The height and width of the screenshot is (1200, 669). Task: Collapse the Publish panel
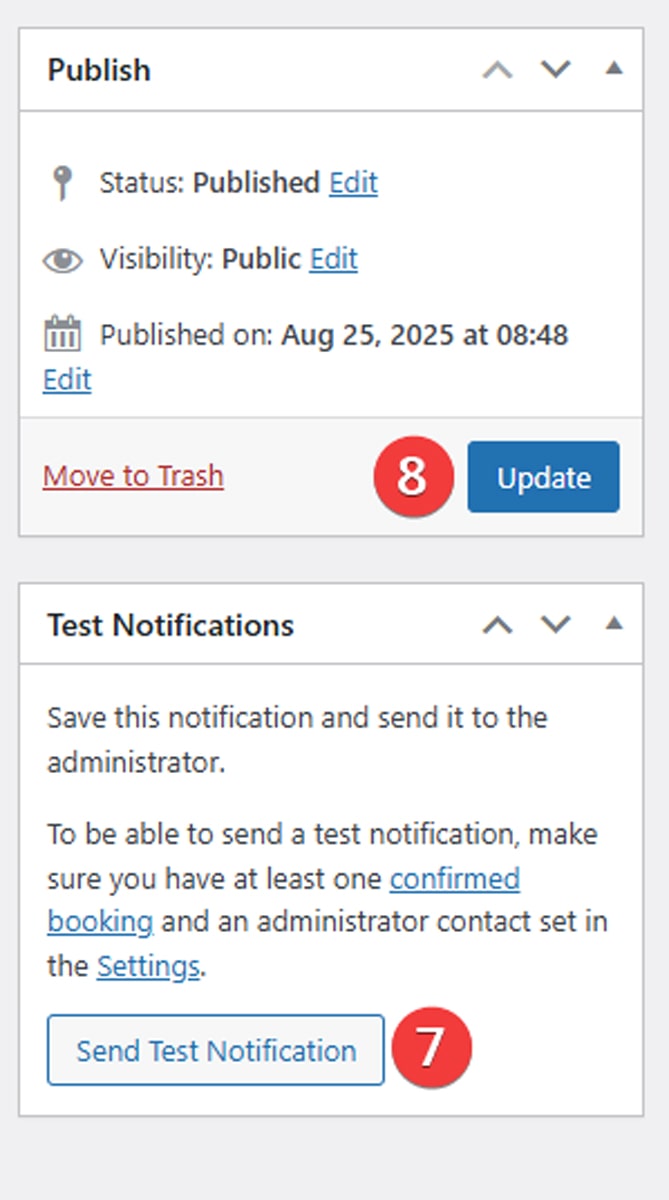click(x=614, y=70)
